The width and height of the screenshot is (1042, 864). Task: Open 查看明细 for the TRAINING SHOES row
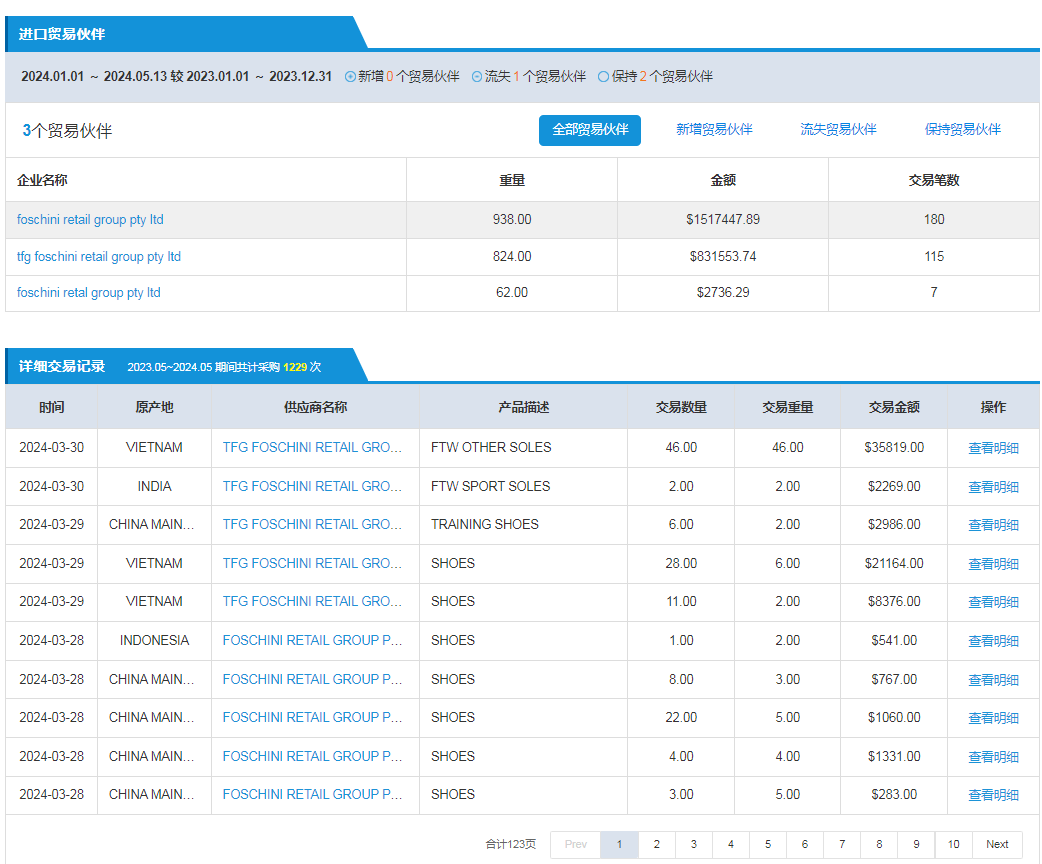993,525
